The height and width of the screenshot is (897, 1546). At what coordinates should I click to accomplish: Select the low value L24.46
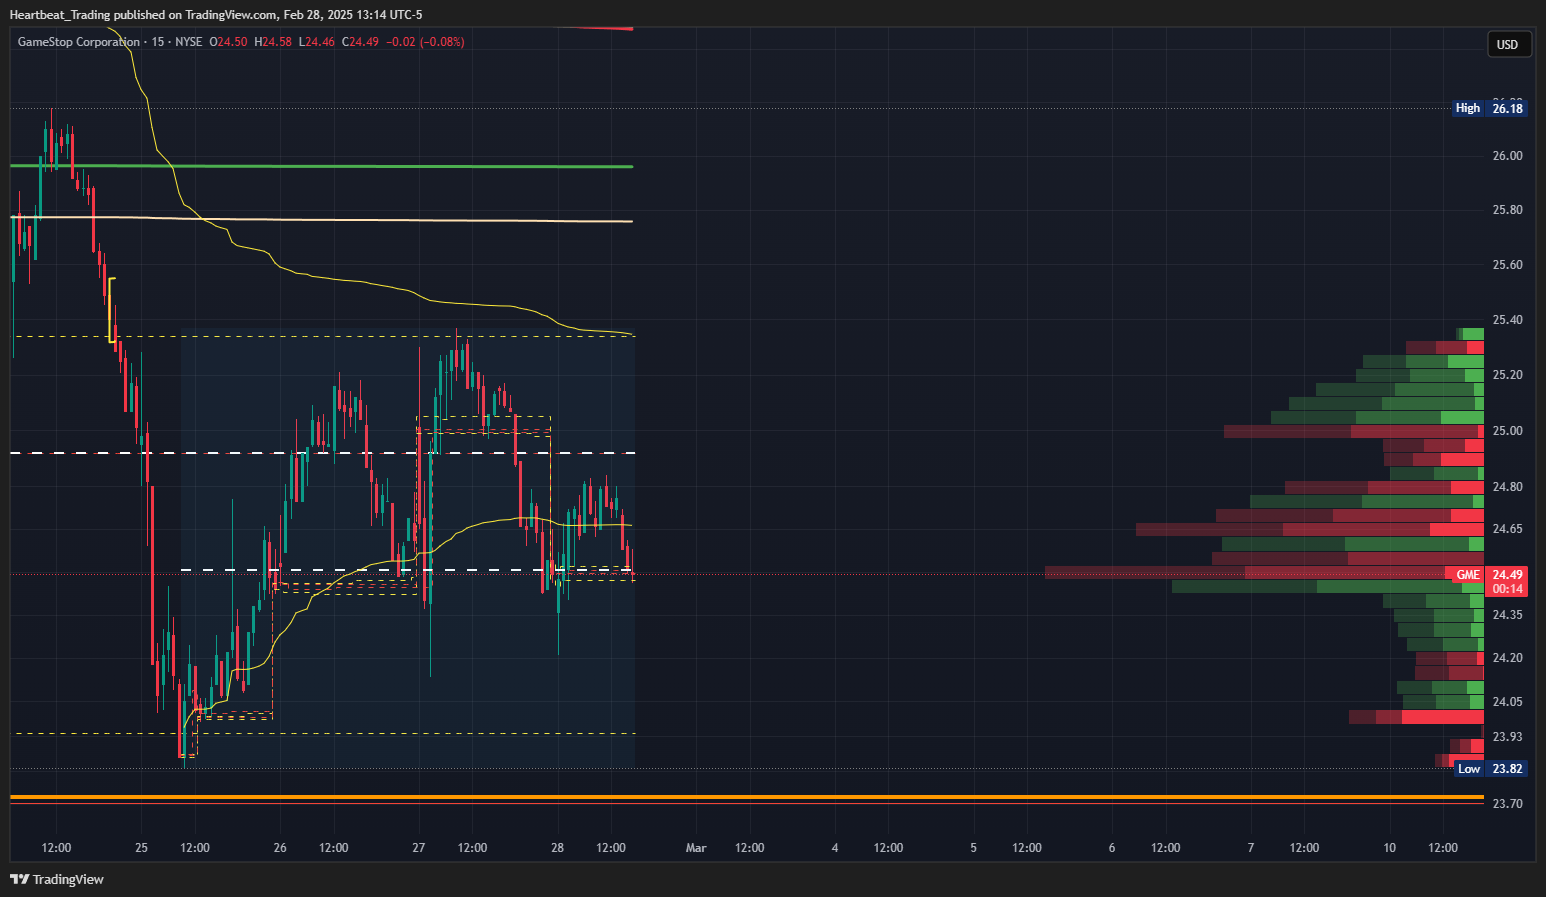click(x=317, y=42)
